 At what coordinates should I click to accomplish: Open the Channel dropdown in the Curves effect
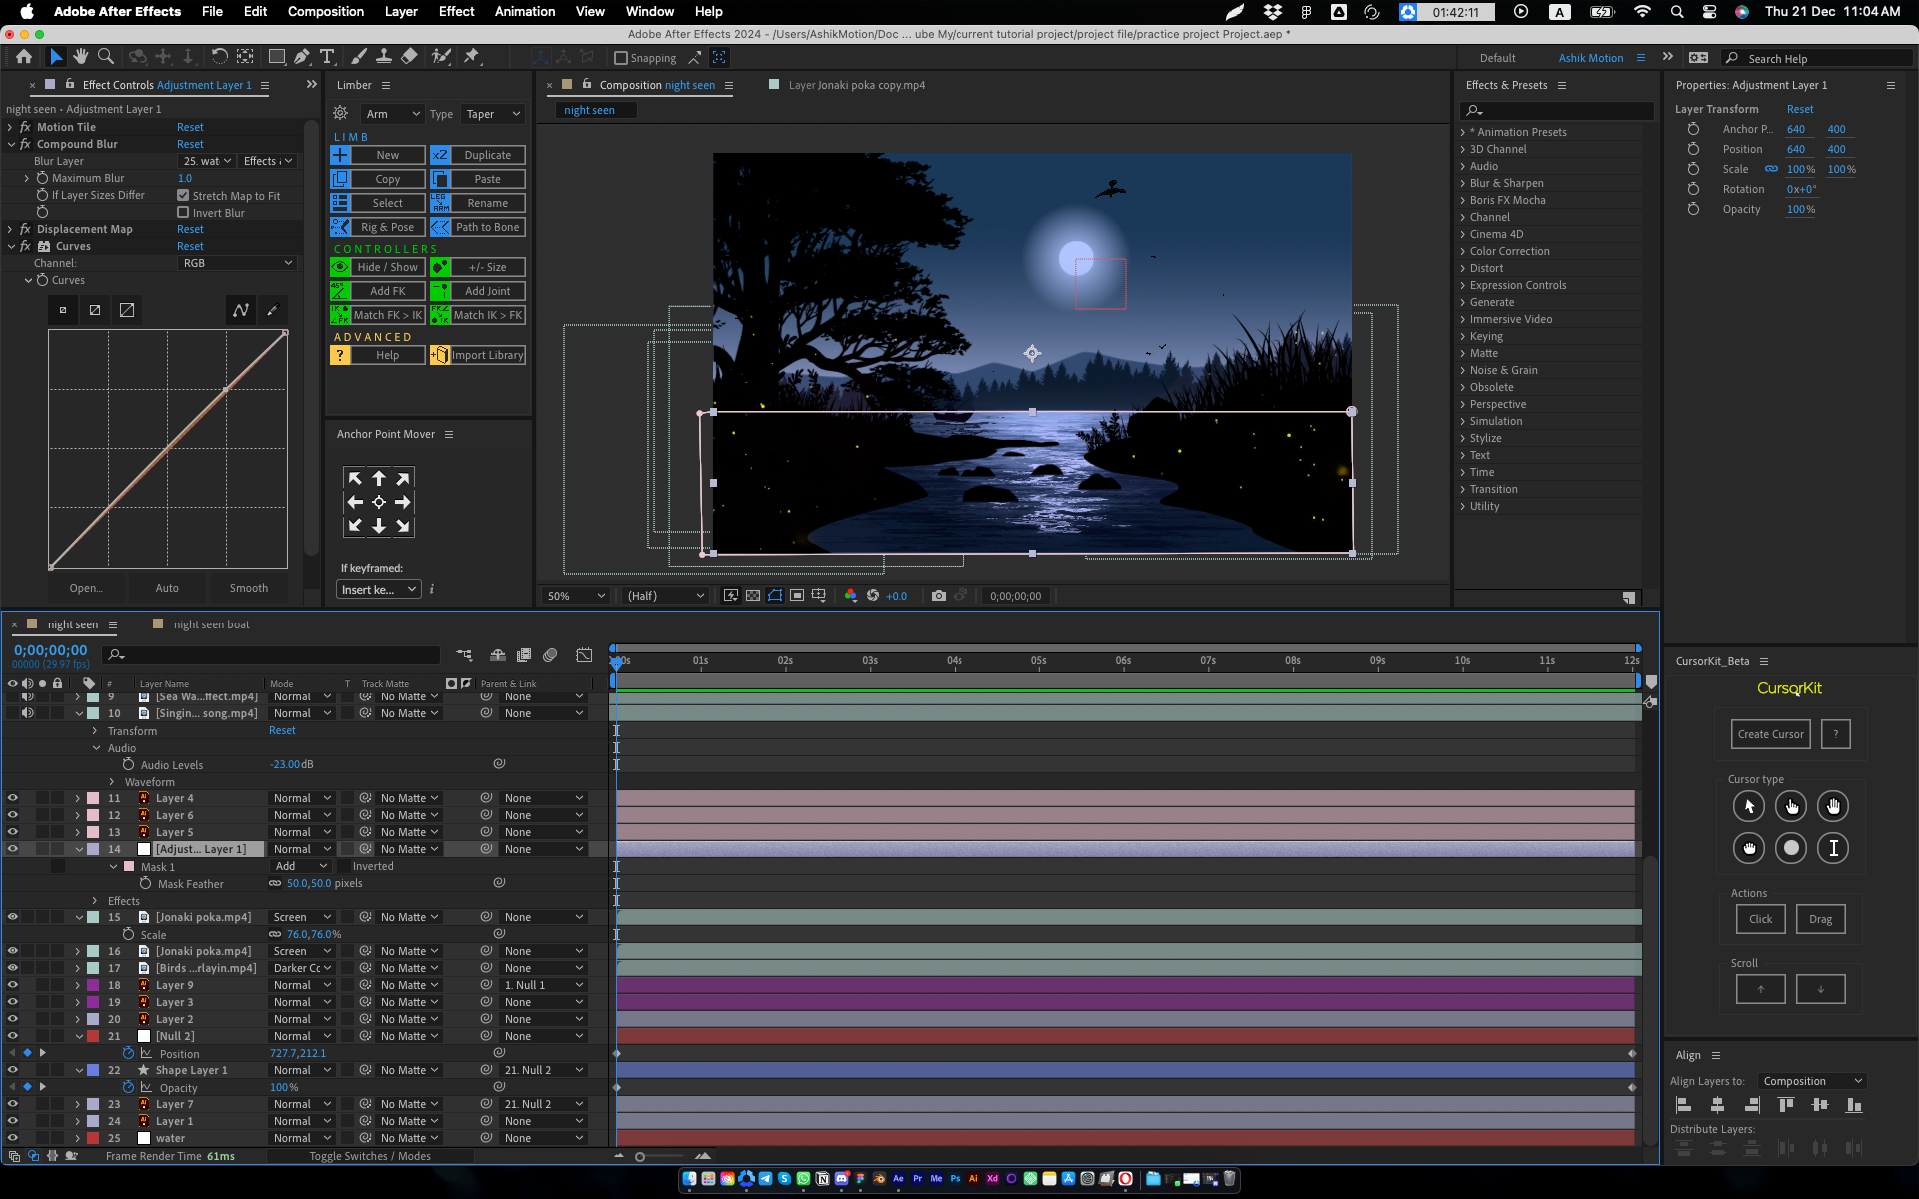(237, 262)
